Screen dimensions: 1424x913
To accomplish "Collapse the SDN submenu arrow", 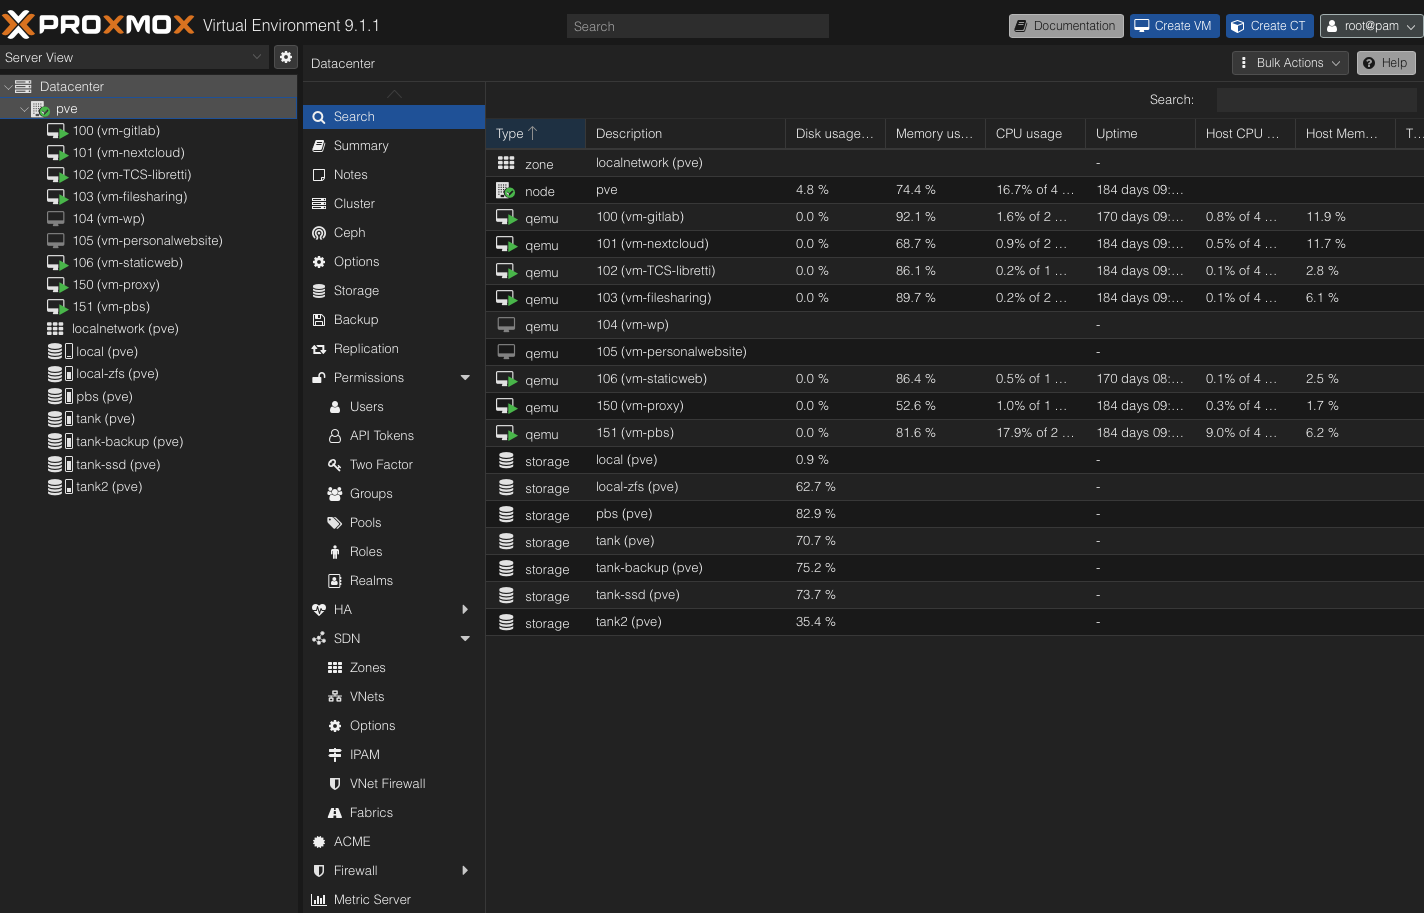I will coord(465,639).
